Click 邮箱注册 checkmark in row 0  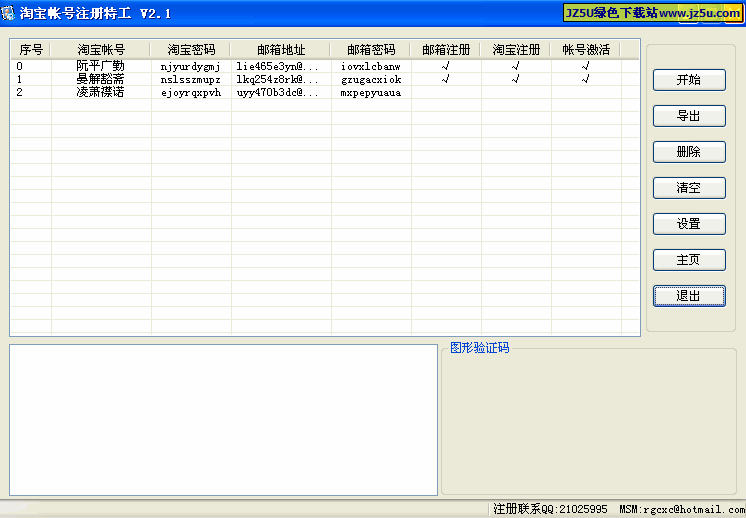(445, 66)
